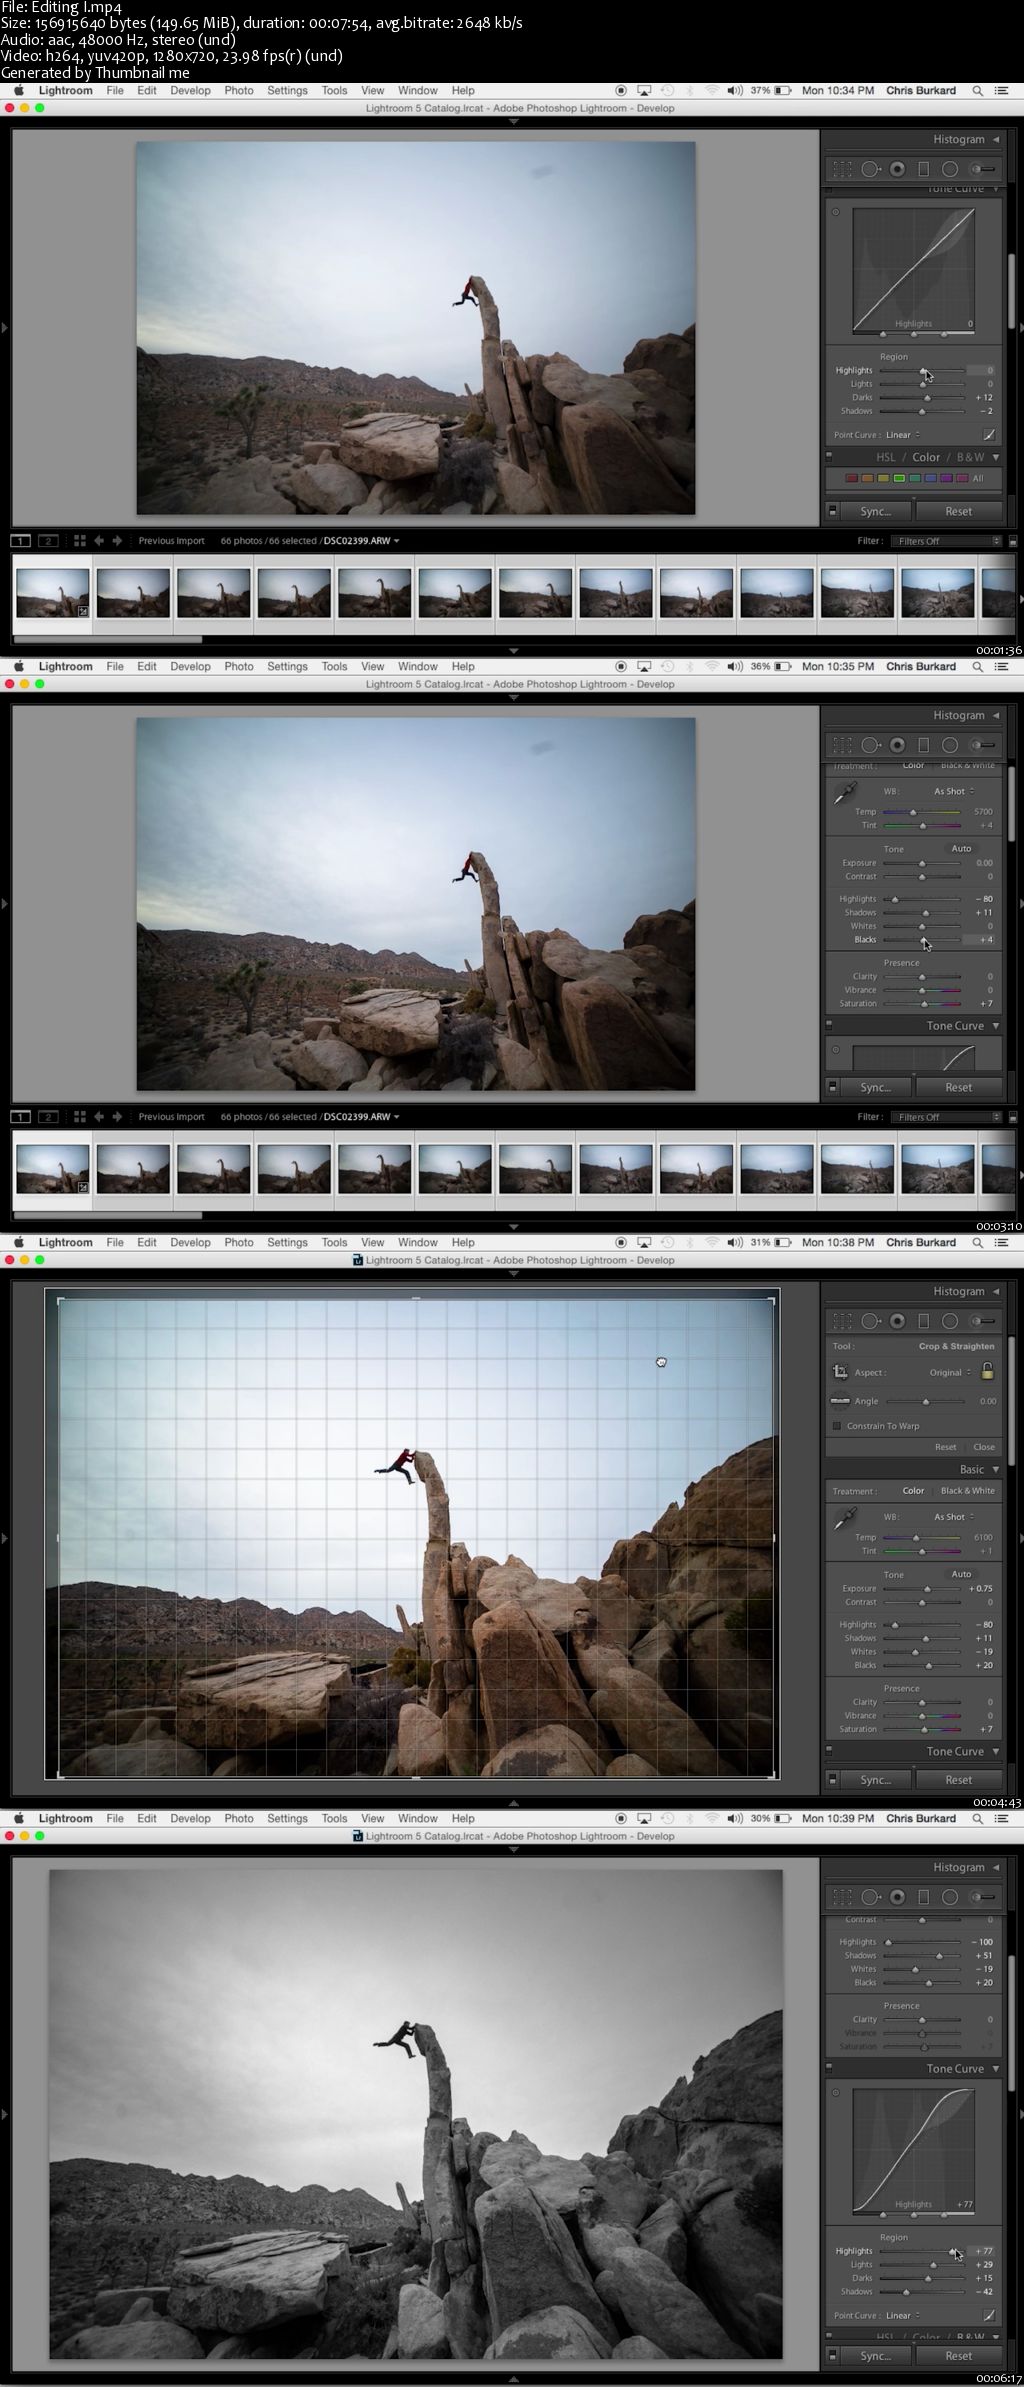Toggle Tone Curve panel switch in 10:38 PM frame

coord(829,1751)
